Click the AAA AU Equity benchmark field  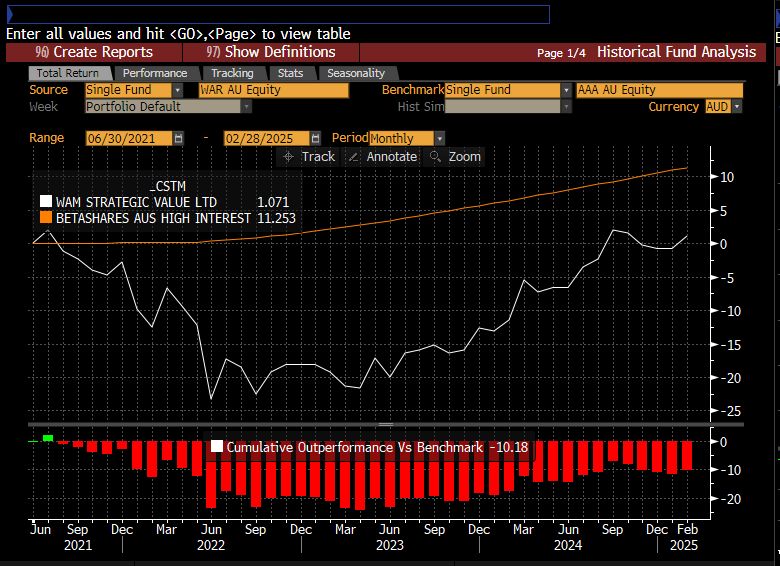660,90
